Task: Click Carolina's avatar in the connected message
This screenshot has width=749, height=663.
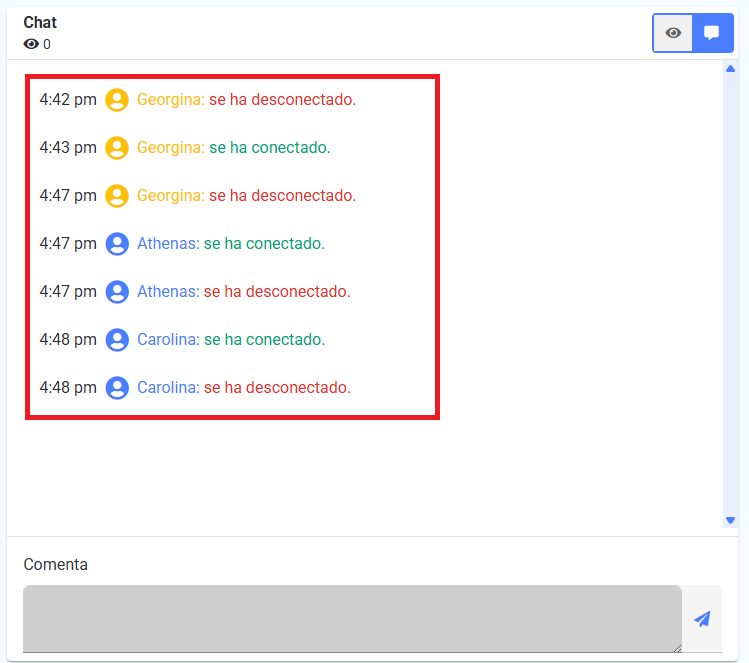Action: pos(117,340)
